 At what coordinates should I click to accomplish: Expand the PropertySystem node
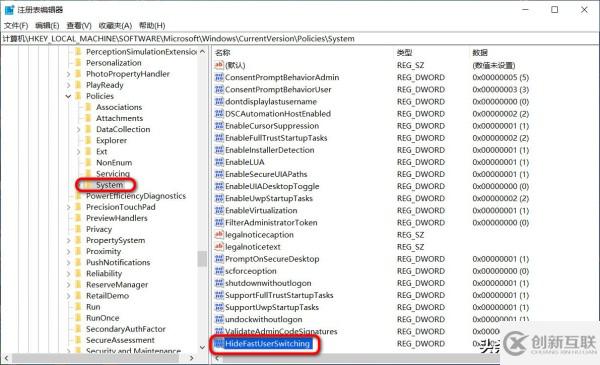pyautogui.click(x=68, y=240)
